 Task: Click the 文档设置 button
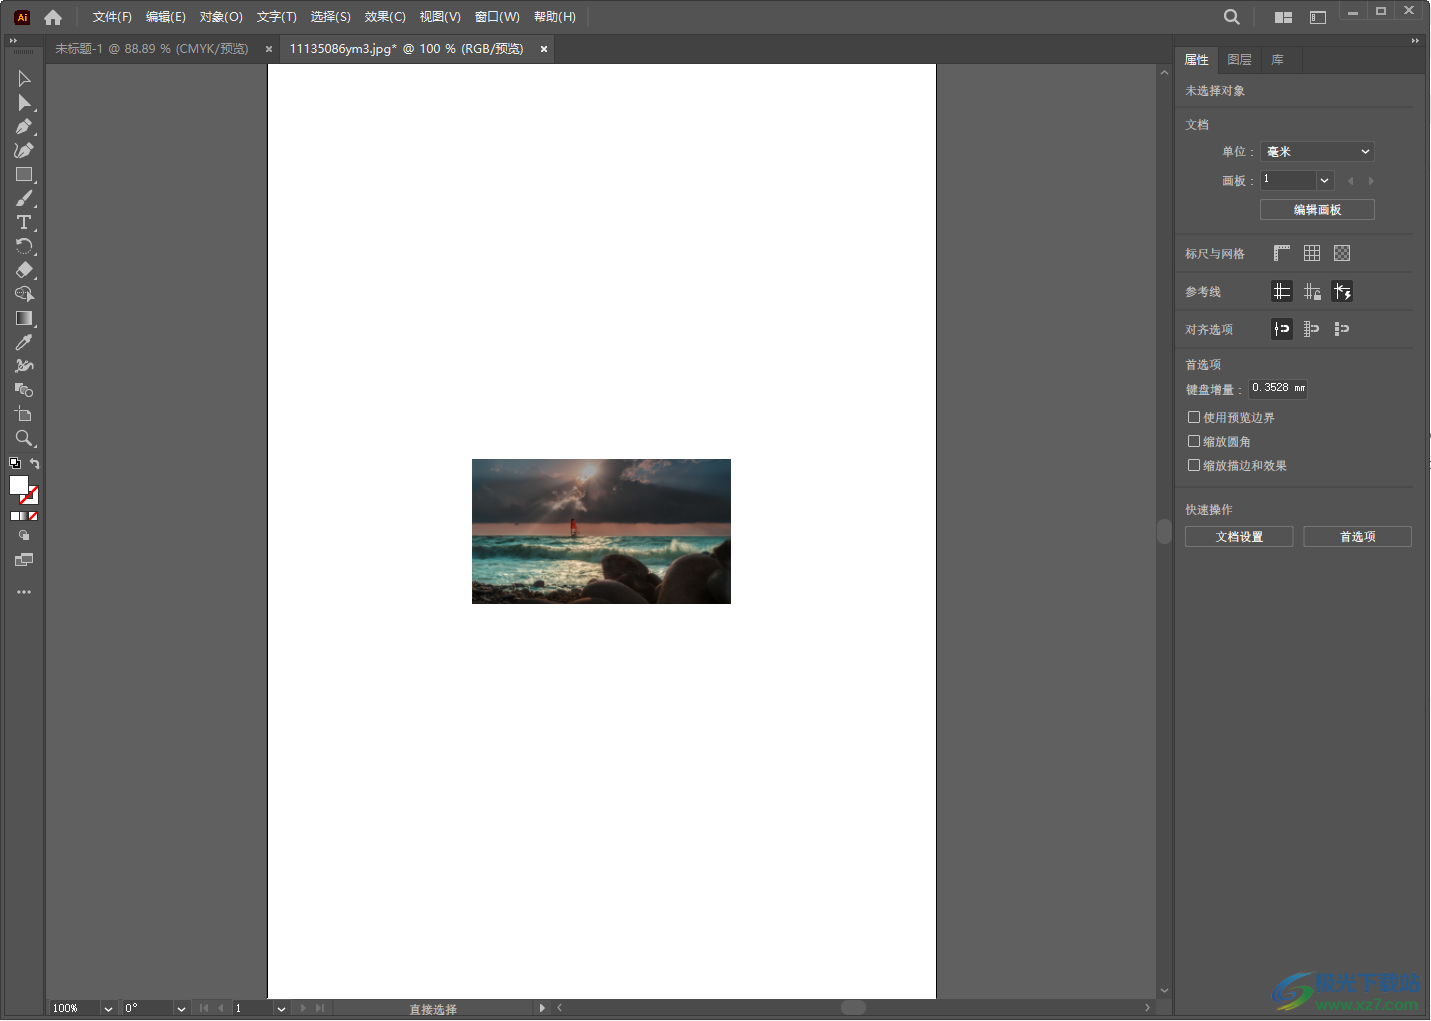coord(1239,537)
